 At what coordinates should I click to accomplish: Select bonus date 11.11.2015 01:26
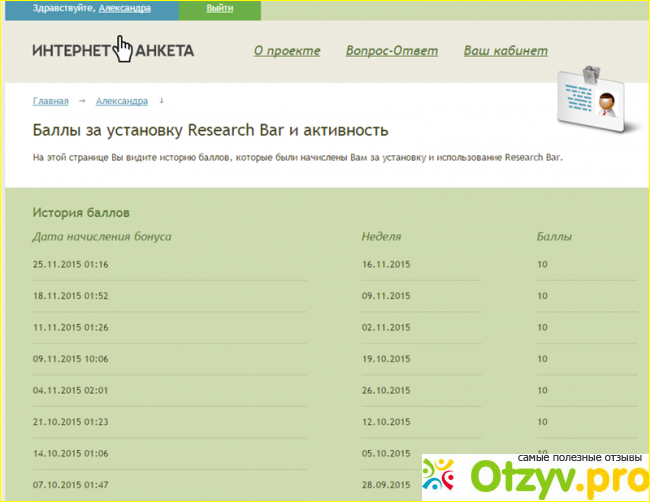click(x=70, y=327)
